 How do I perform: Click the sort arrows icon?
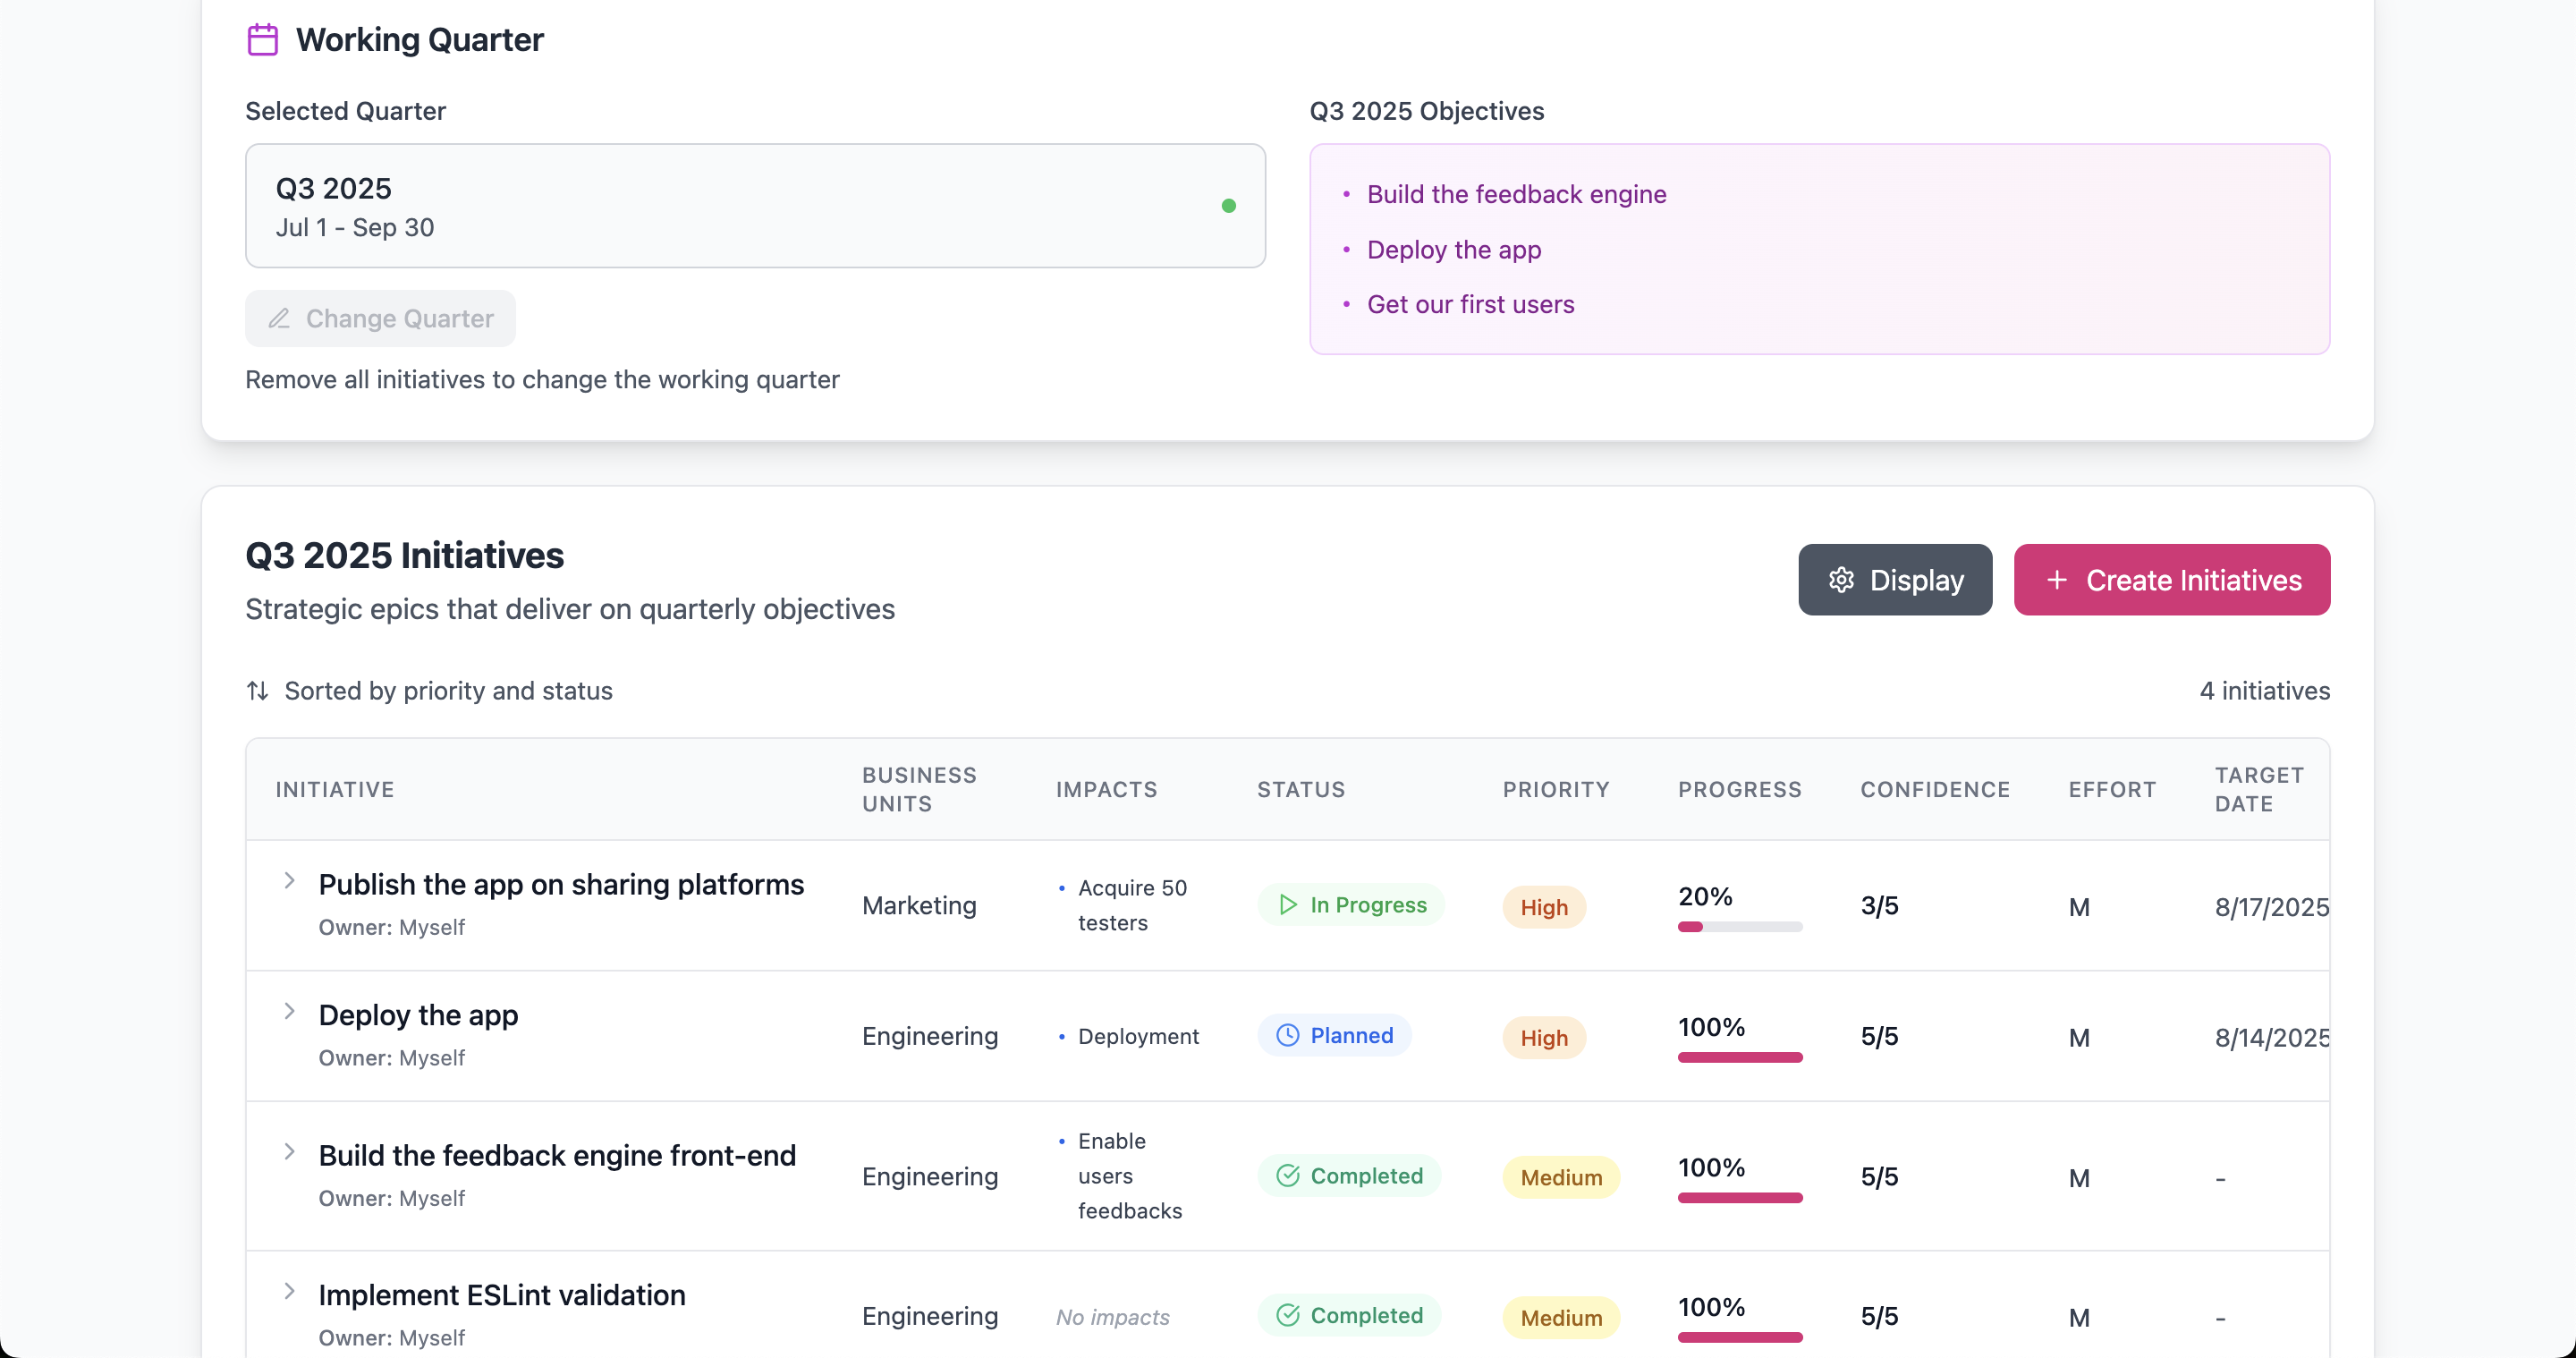(257, 691)
